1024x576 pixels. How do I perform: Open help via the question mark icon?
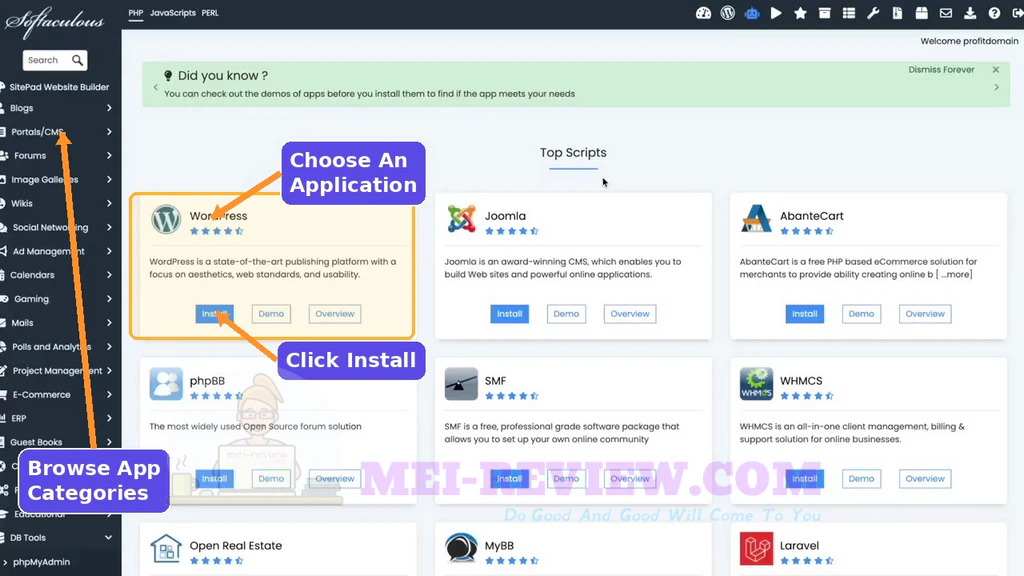pyautogui.click(x=994, y=13)
